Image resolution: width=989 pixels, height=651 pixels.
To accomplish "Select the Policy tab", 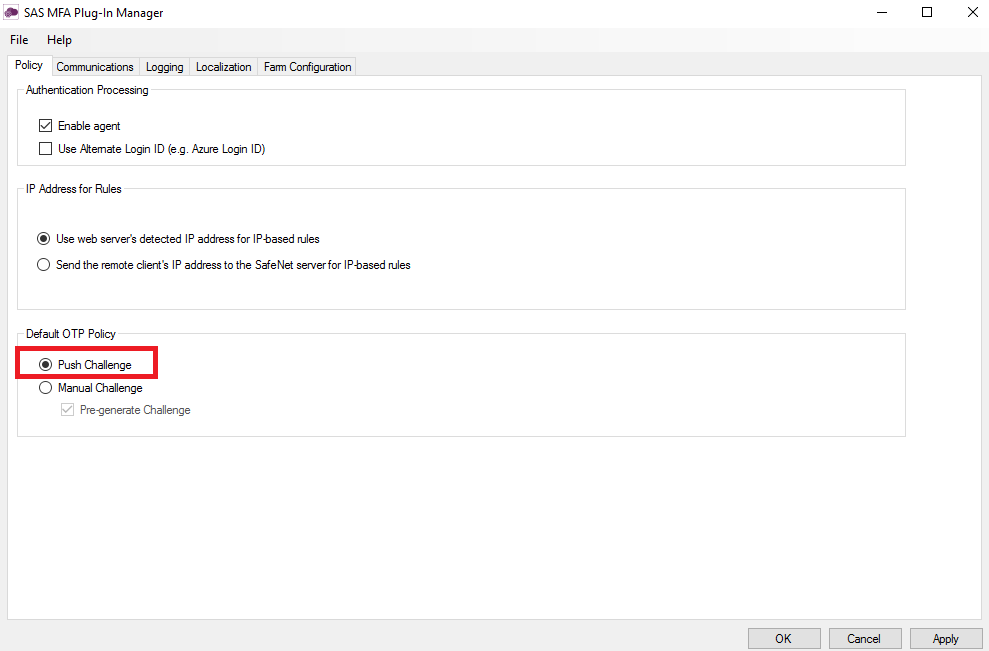I will pyautogui.click(x=29, y=66).
